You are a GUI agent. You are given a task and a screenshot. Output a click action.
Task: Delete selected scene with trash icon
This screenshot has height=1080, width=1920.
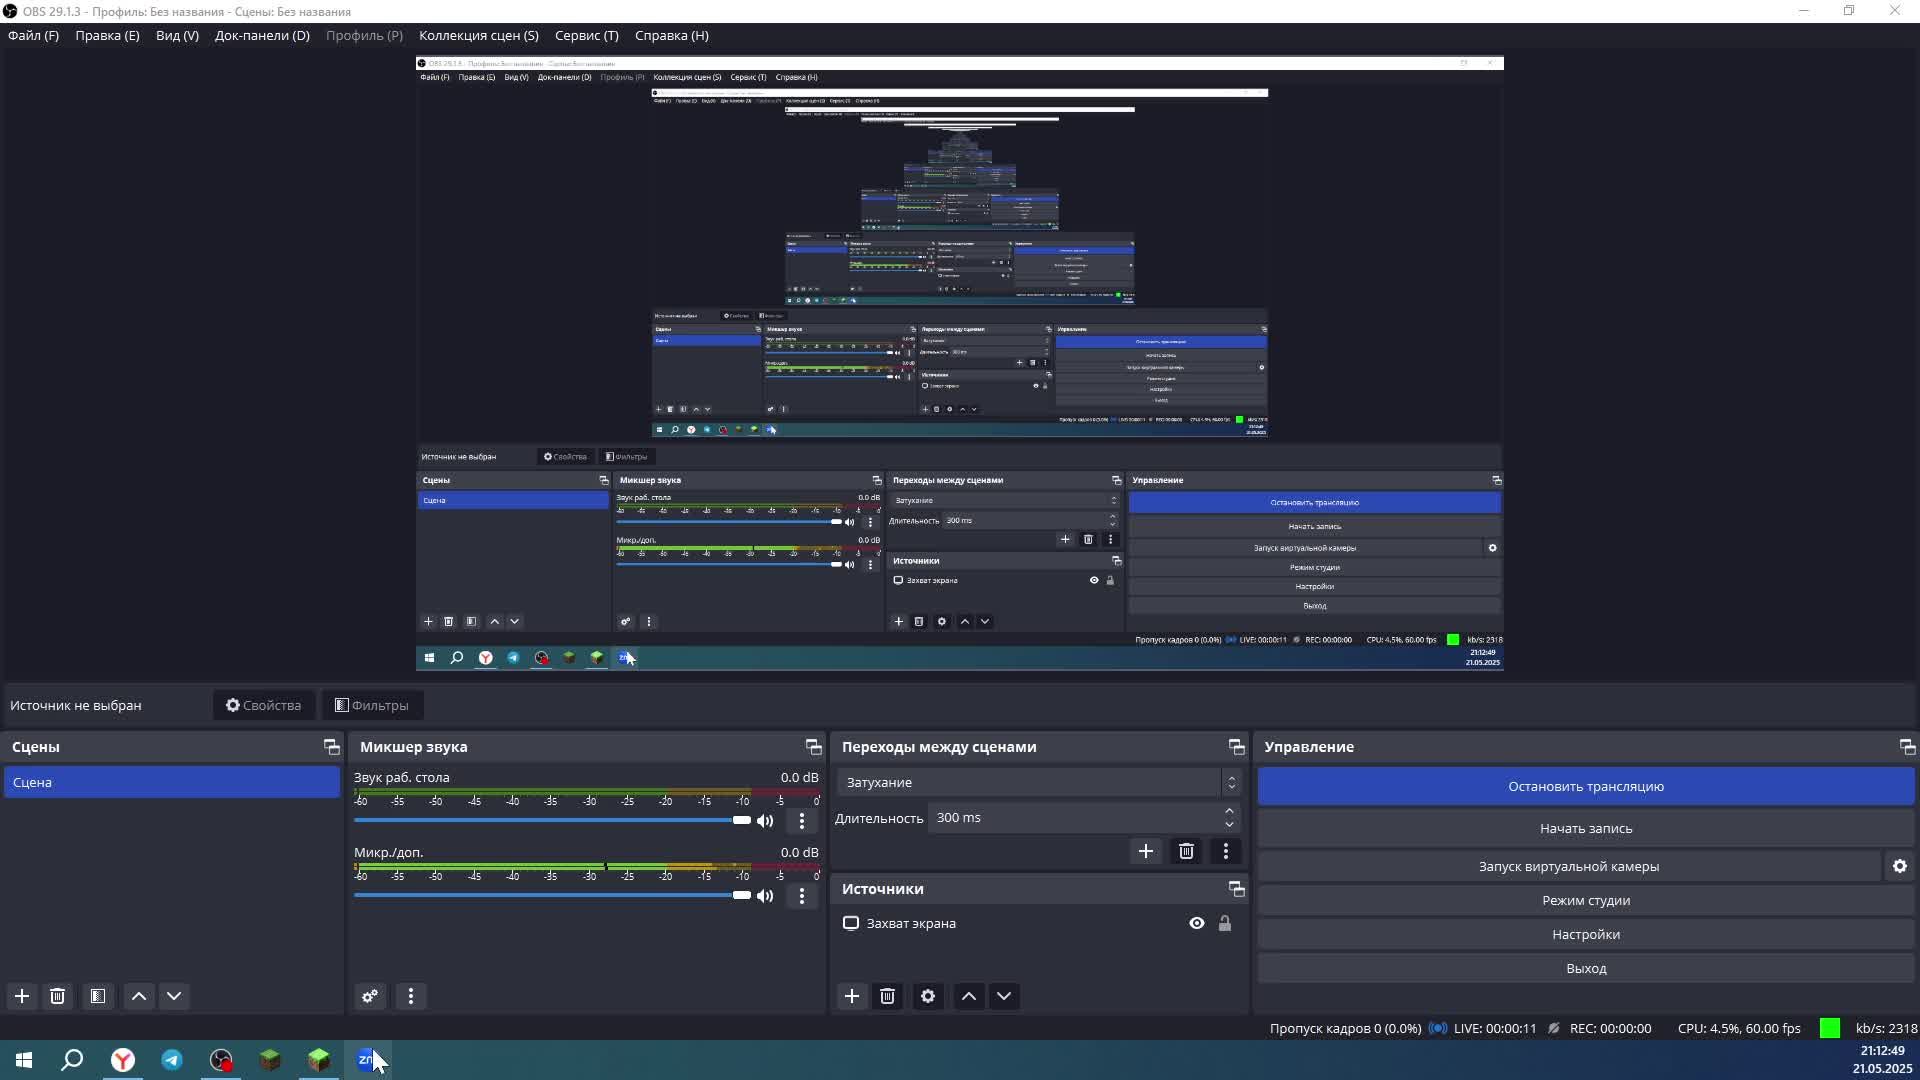pyautogui.click(x=58, y=996)
